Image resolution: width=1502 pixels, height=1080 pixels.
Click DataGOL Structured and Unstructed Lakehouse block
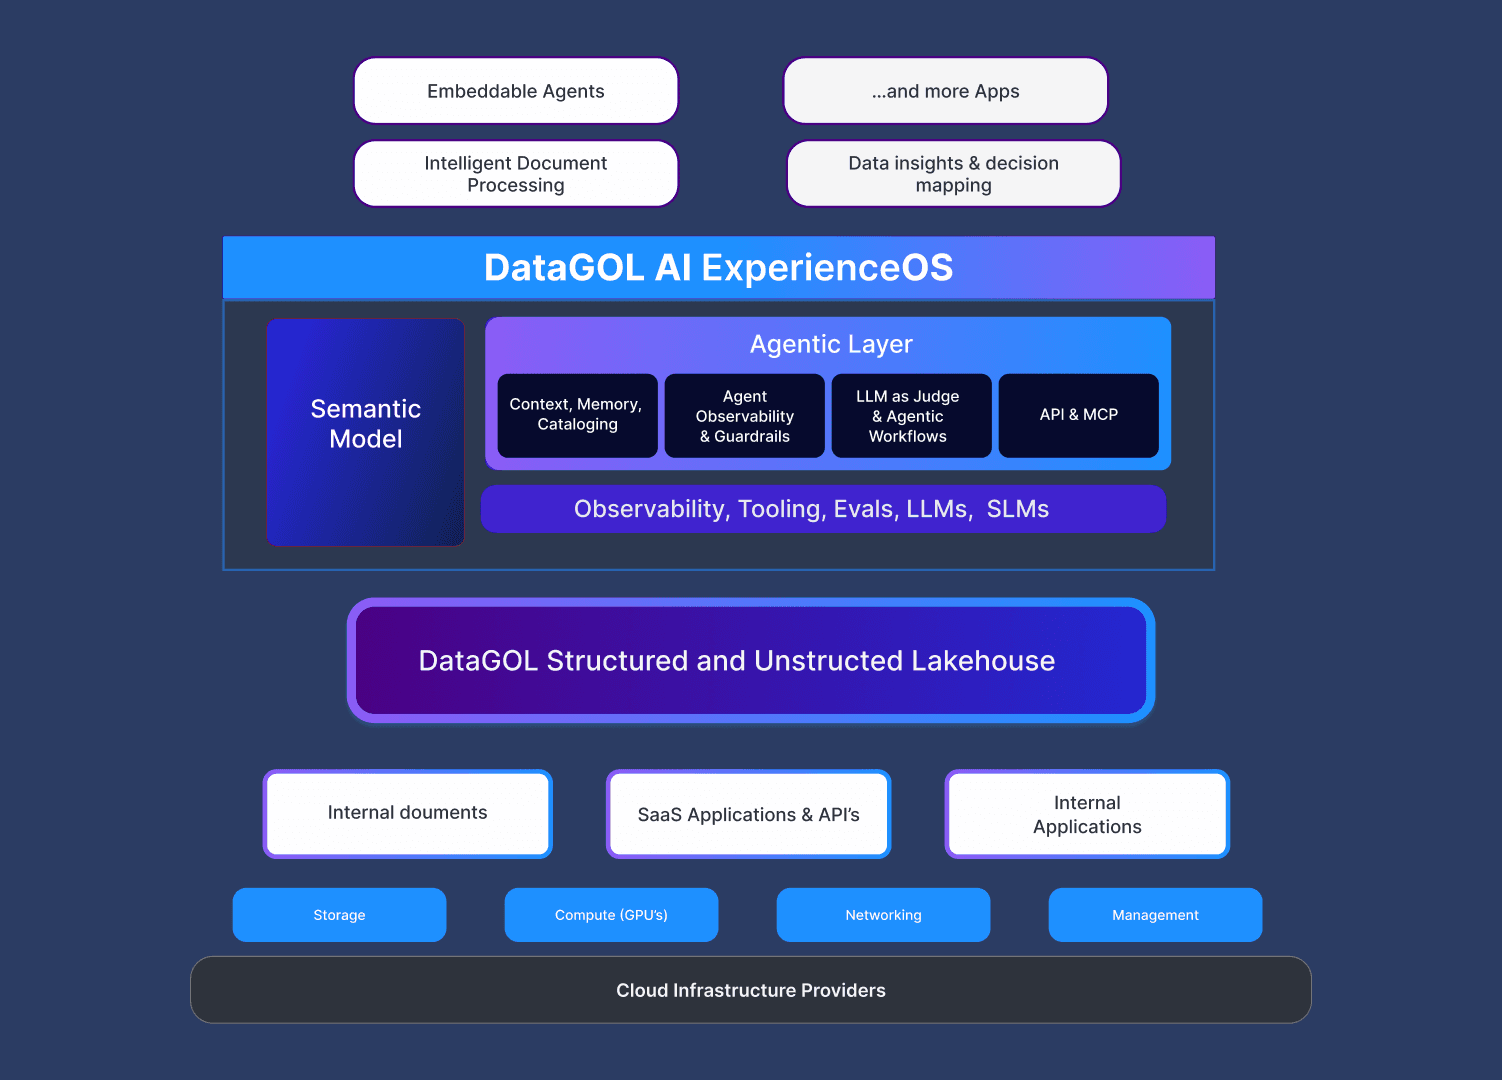click(751, 661)
